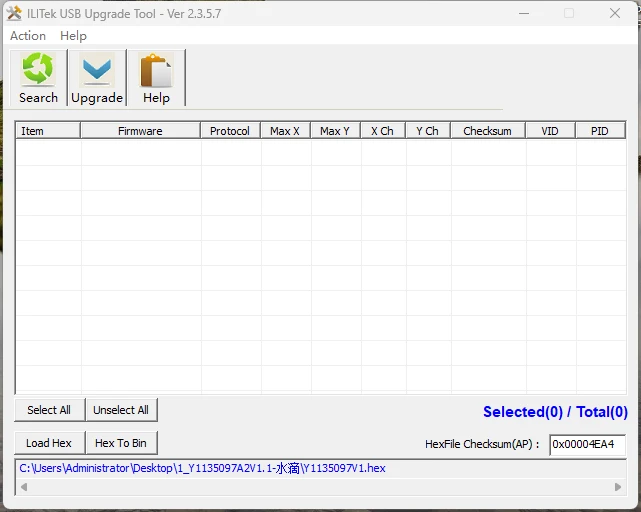The image size is (641, 512).
Task: Click the hex file path text
Action: pyautogui.click(x=202, y=468)
